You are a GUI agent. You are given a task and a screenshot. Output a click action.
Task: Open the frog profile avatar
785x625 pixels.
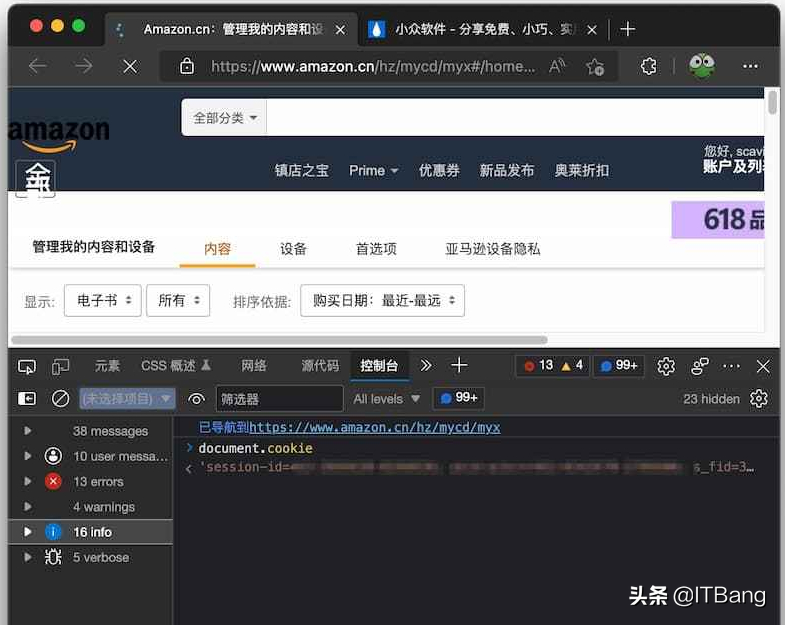702,66
